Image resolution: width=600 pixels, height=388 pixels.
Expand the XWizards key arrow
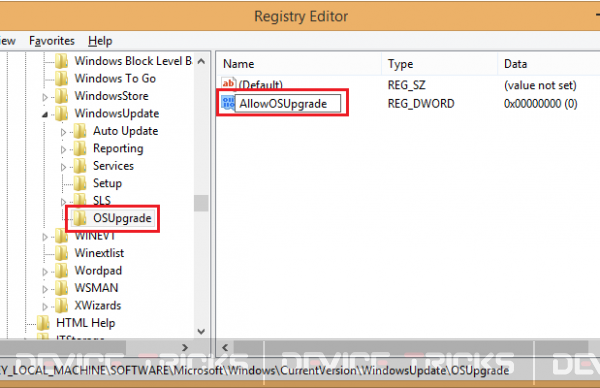click(45, 306)
